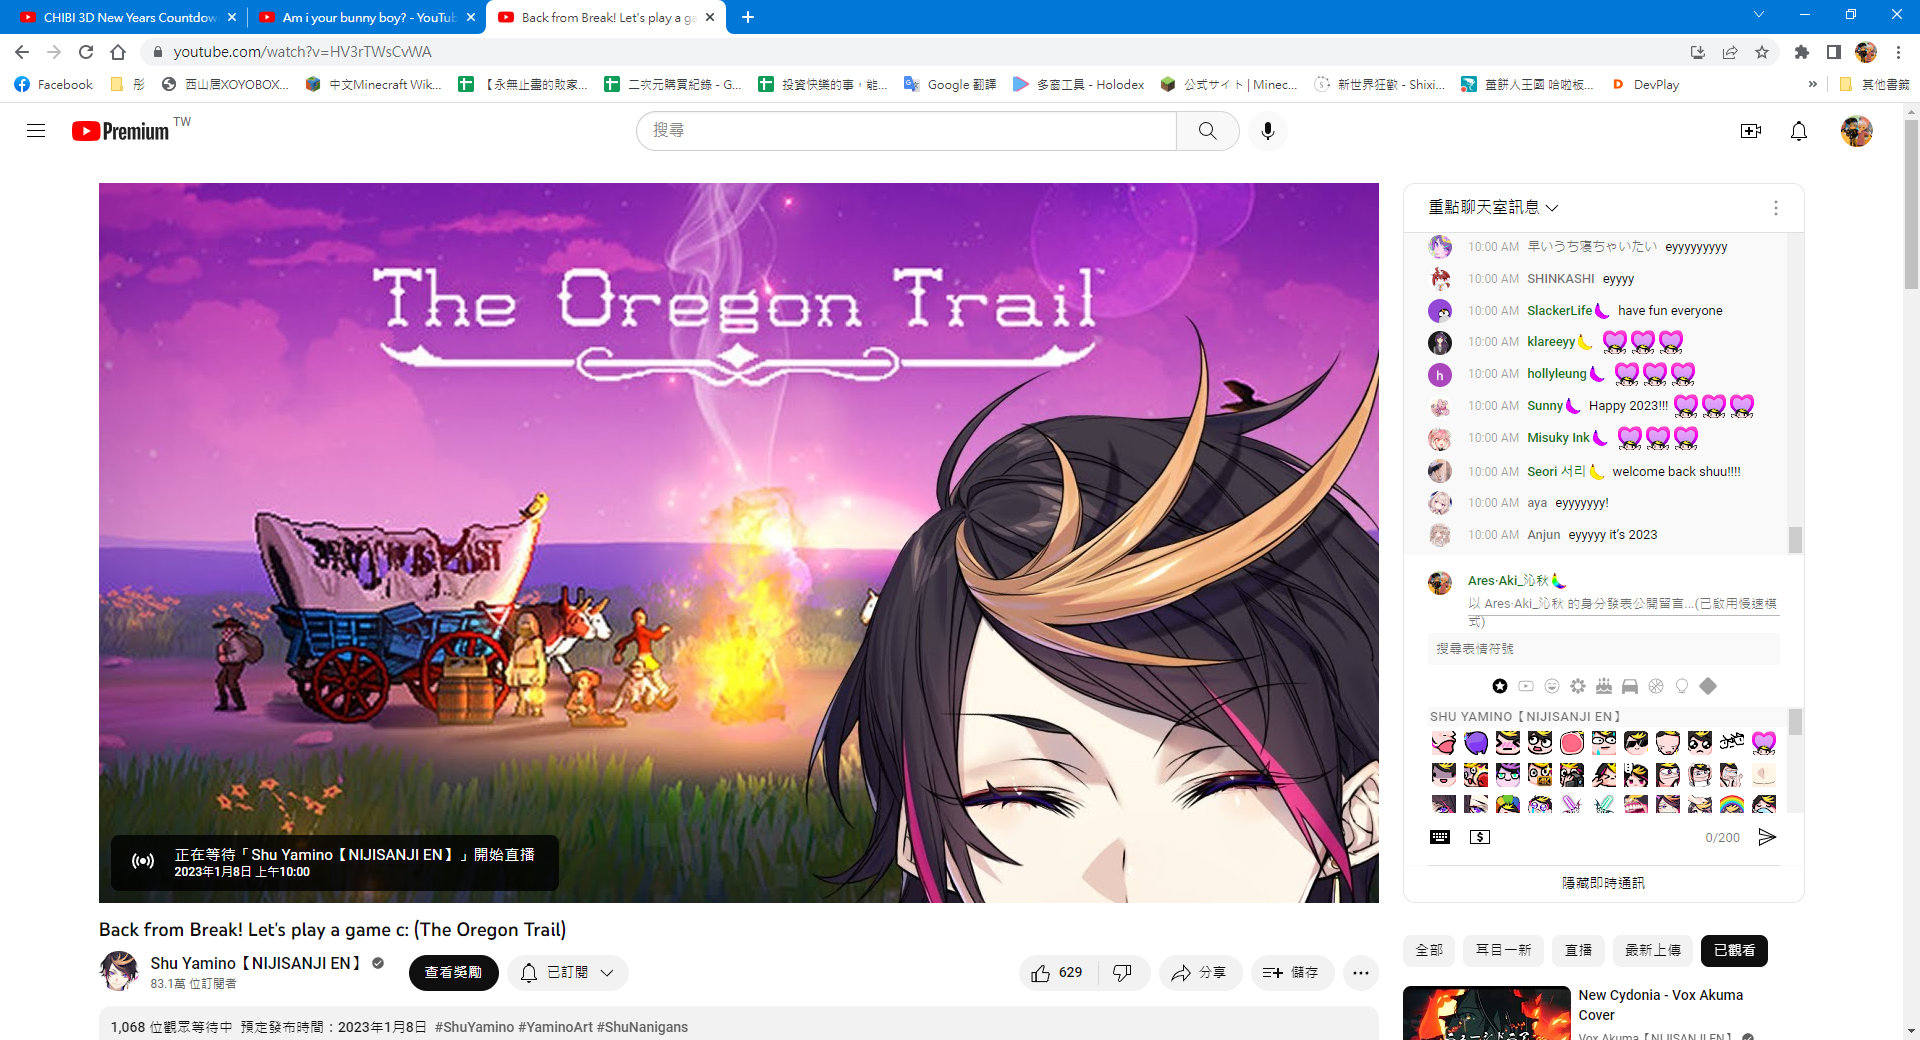1920x1040 pixels.
Task: Select the diamond symbols emoji category
Action: pos(1708,686)
